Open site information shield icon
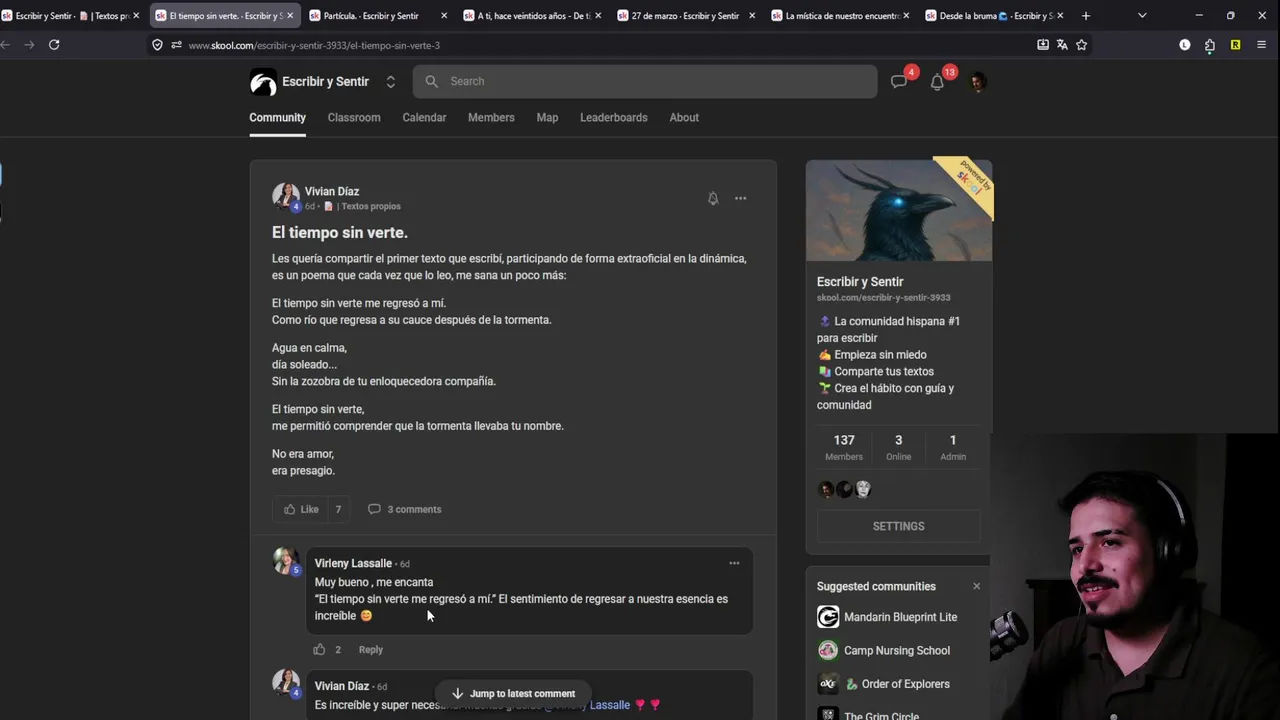Image resolution: width=1280 pixels, height=720 pixels. click(x=157, y=45)
